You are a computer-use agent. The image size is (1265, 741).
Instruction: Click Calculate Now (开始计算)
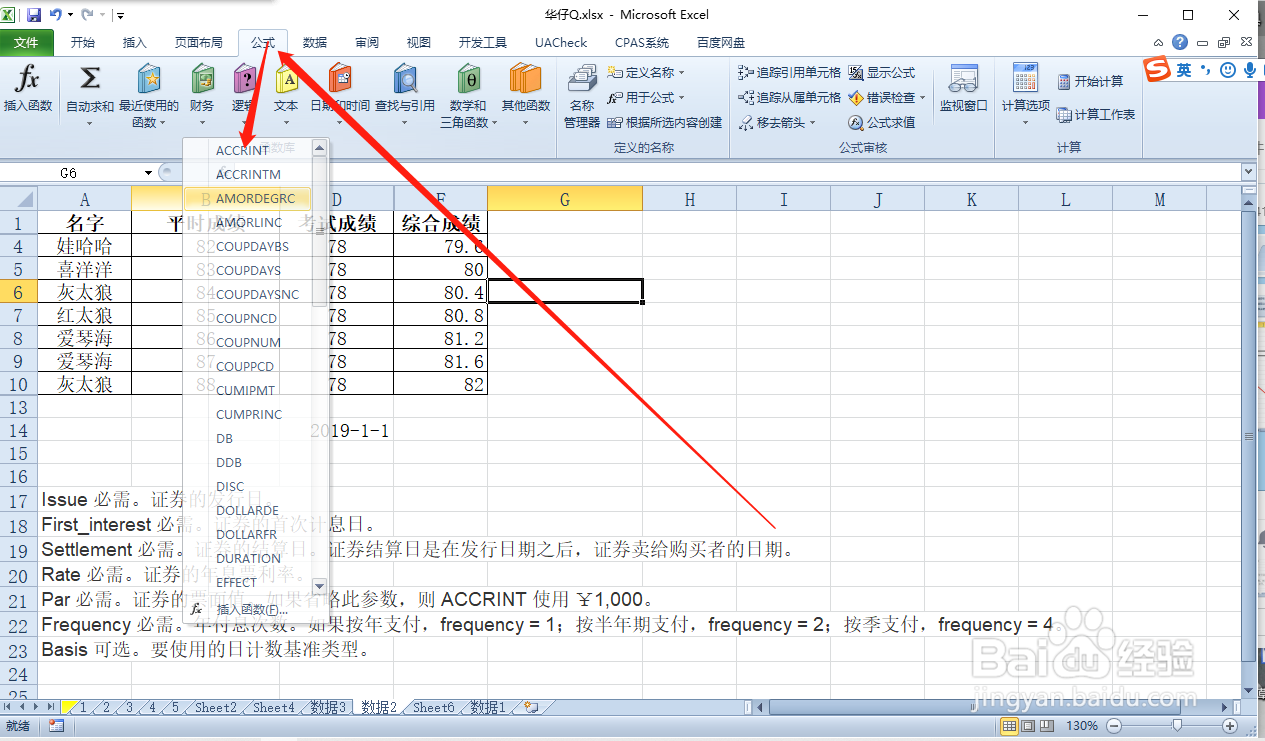pos(1090,81)
